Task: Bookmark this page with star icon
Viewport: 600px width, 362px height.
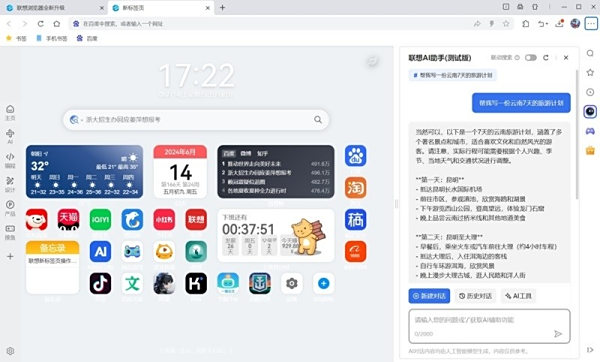Action: click(506, 24)
